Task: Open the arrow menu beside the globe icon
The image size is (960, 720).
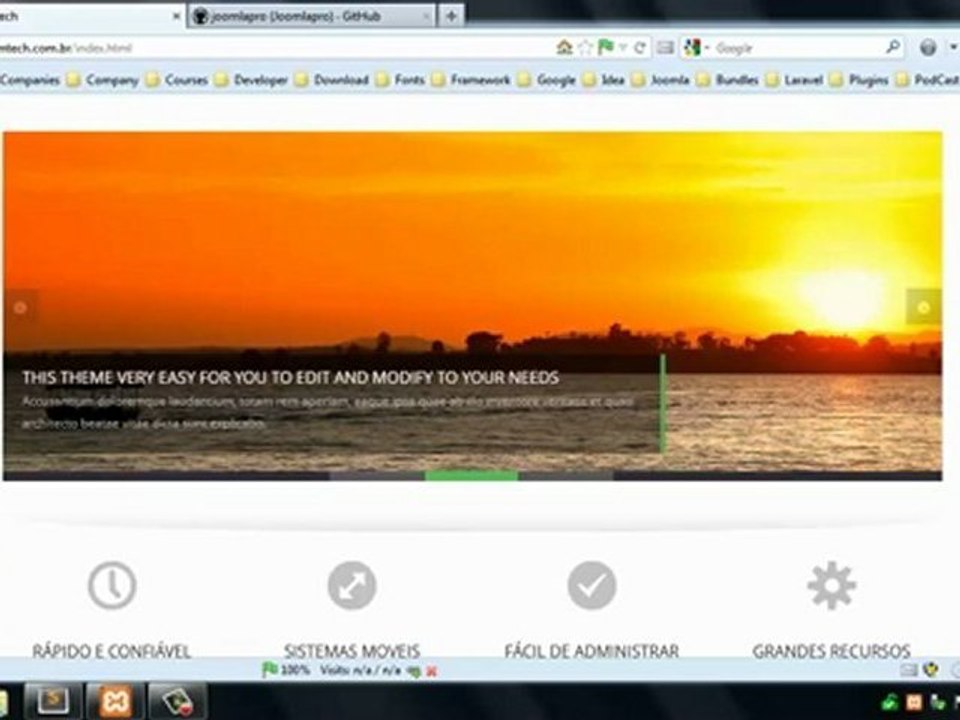Action: pyautogui.click(x=953, y=48)
